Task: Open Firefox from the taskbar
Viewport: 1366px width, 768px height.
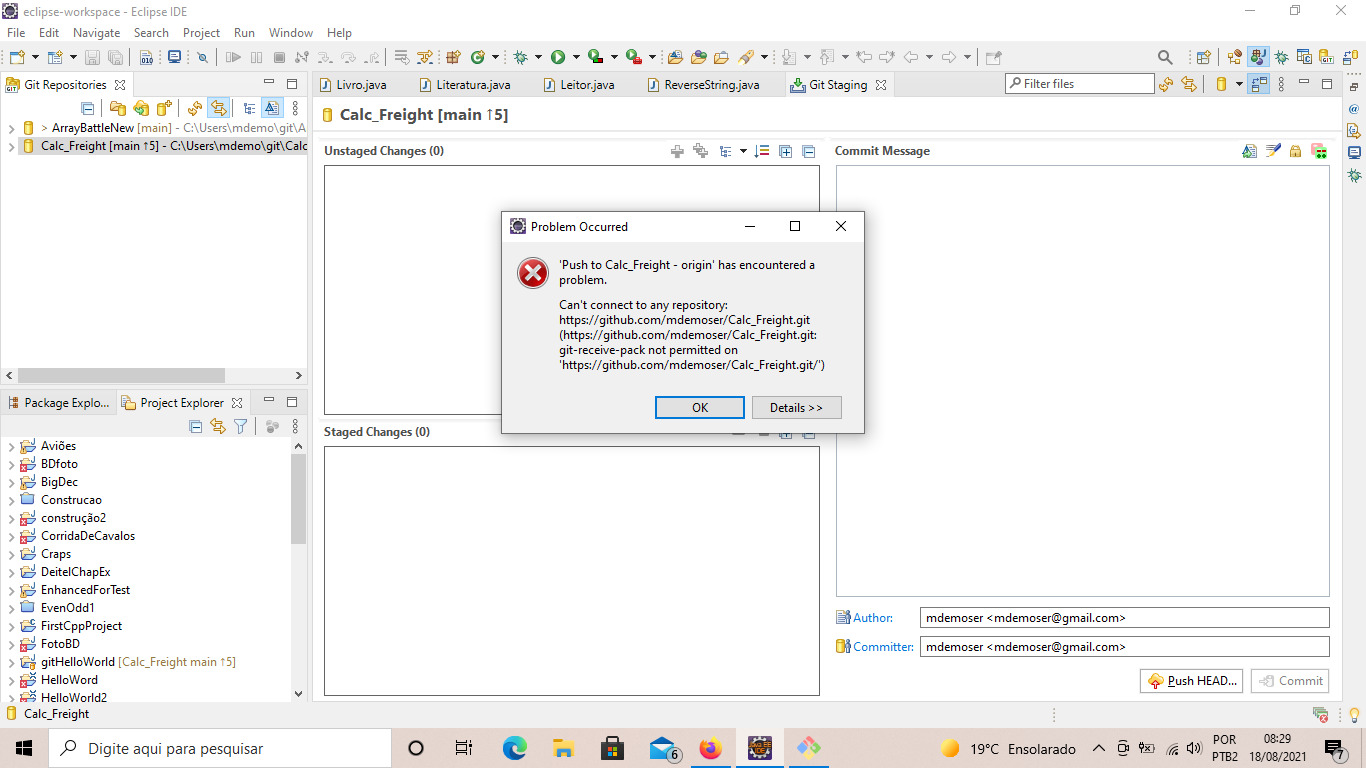Action: pos(710,748)
